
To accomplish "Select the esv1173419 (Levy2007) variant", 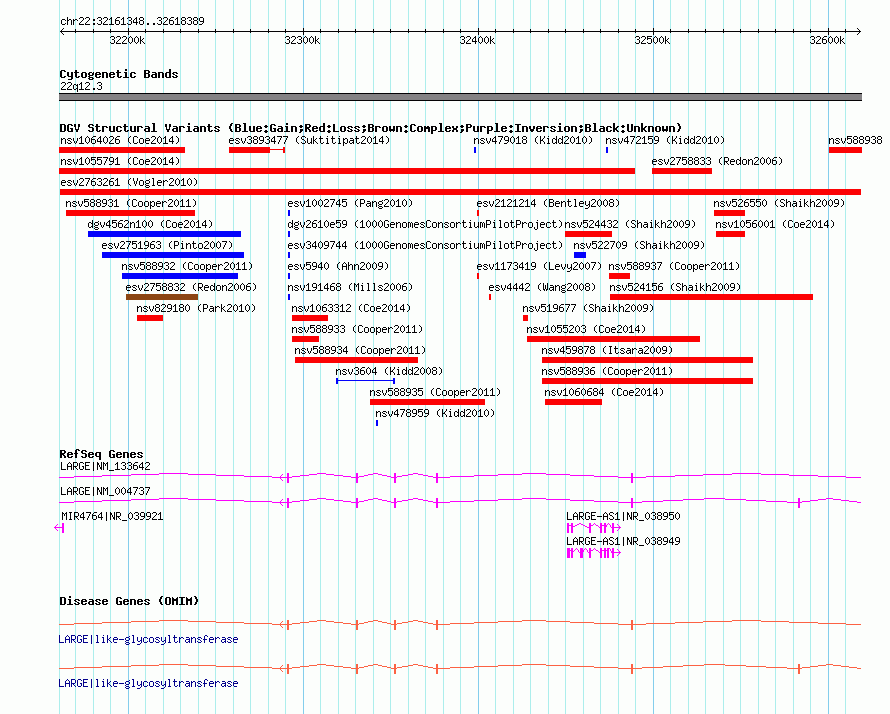I will 539,266.
